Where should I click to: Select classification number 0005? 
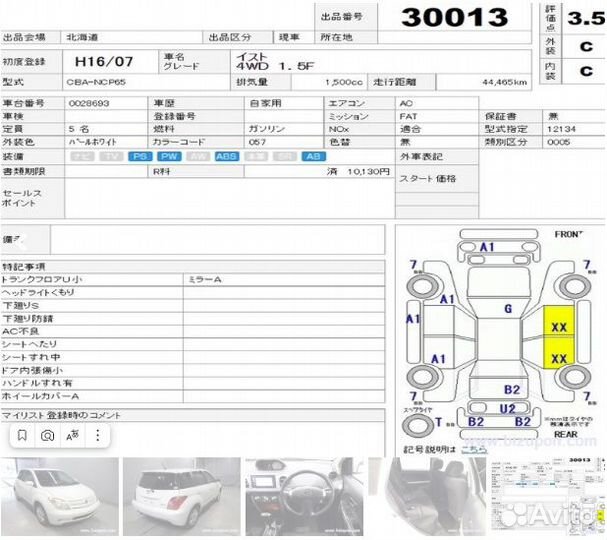[x=559, y=142]
